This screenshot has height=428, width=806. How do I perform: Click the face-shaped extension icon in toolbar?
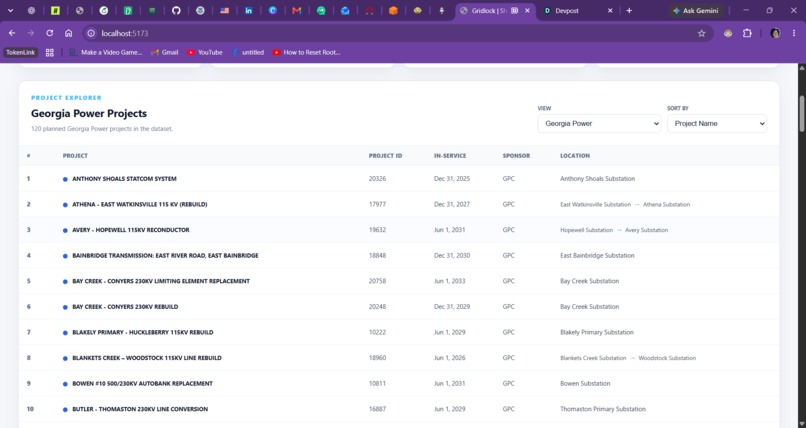[728, 33]
